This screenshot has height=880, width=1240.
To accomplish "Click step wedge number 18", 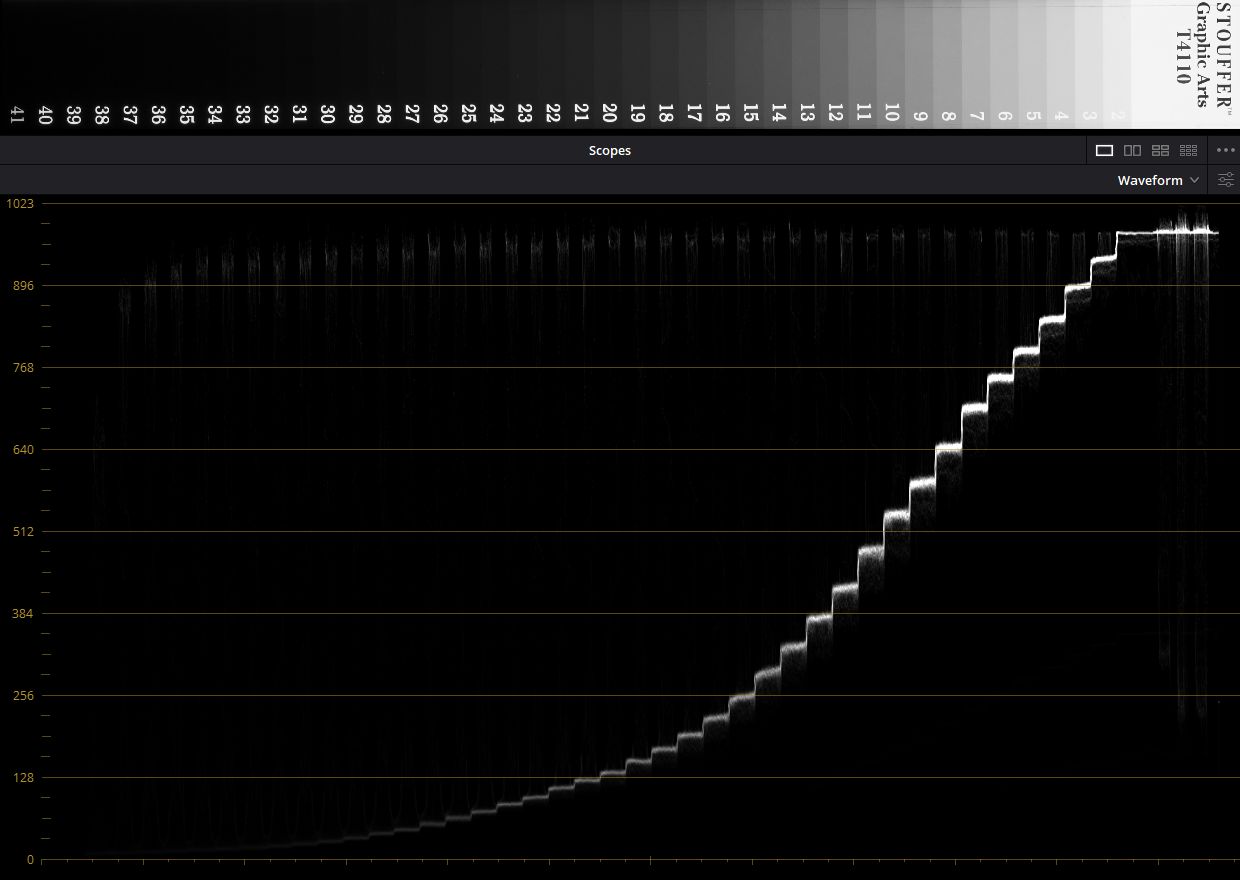I will 666,114.
